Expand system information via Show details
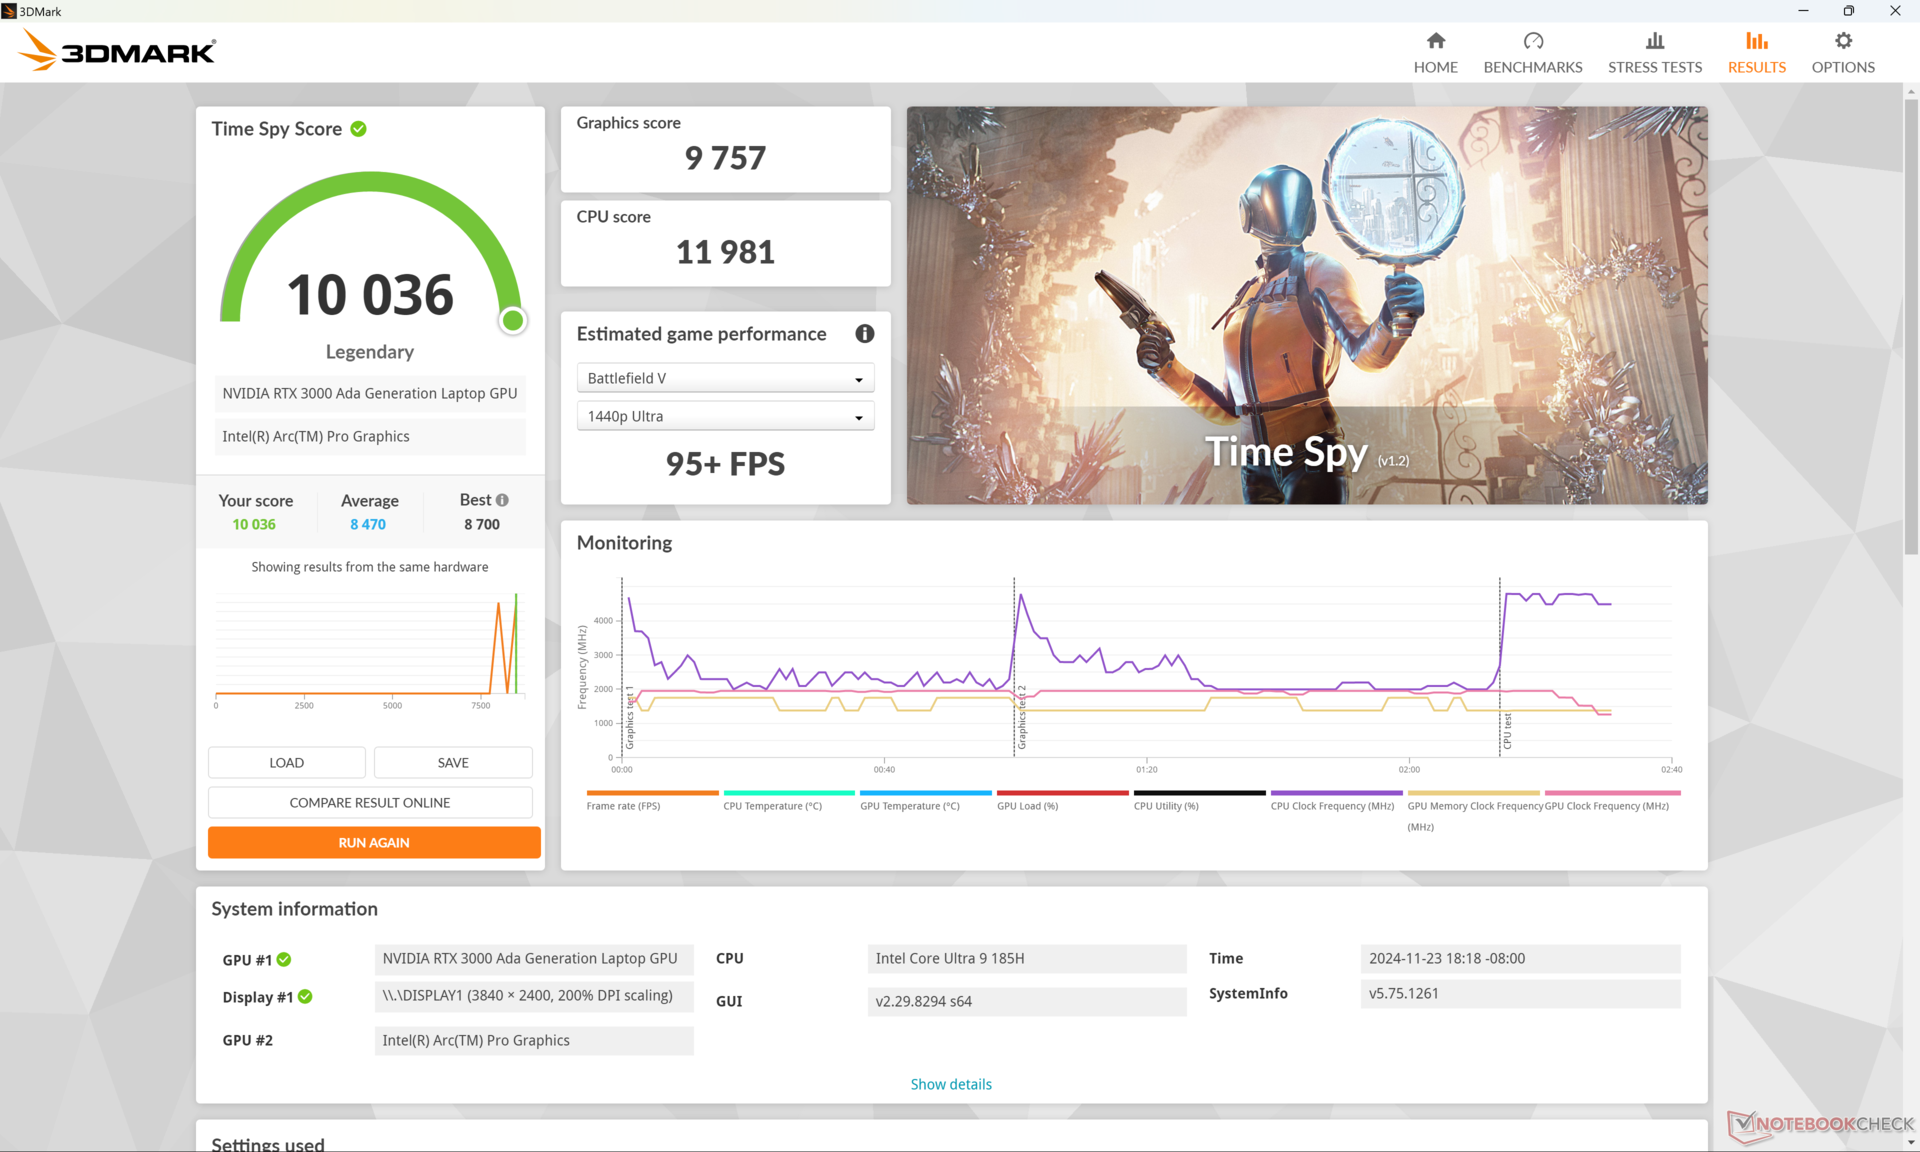 click(x=950, y=1084)
